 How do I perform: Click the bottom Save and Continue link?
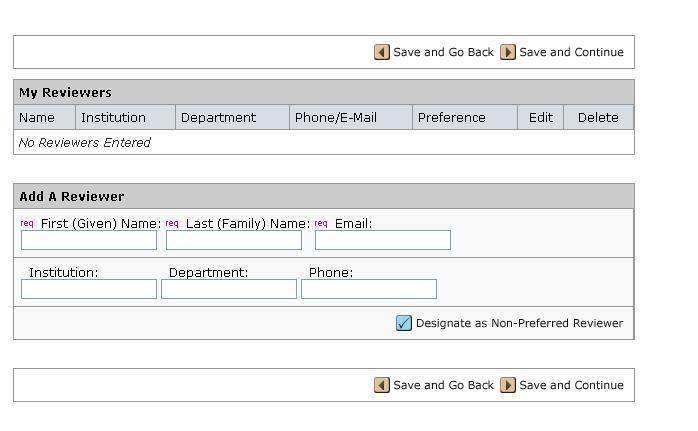571,385
